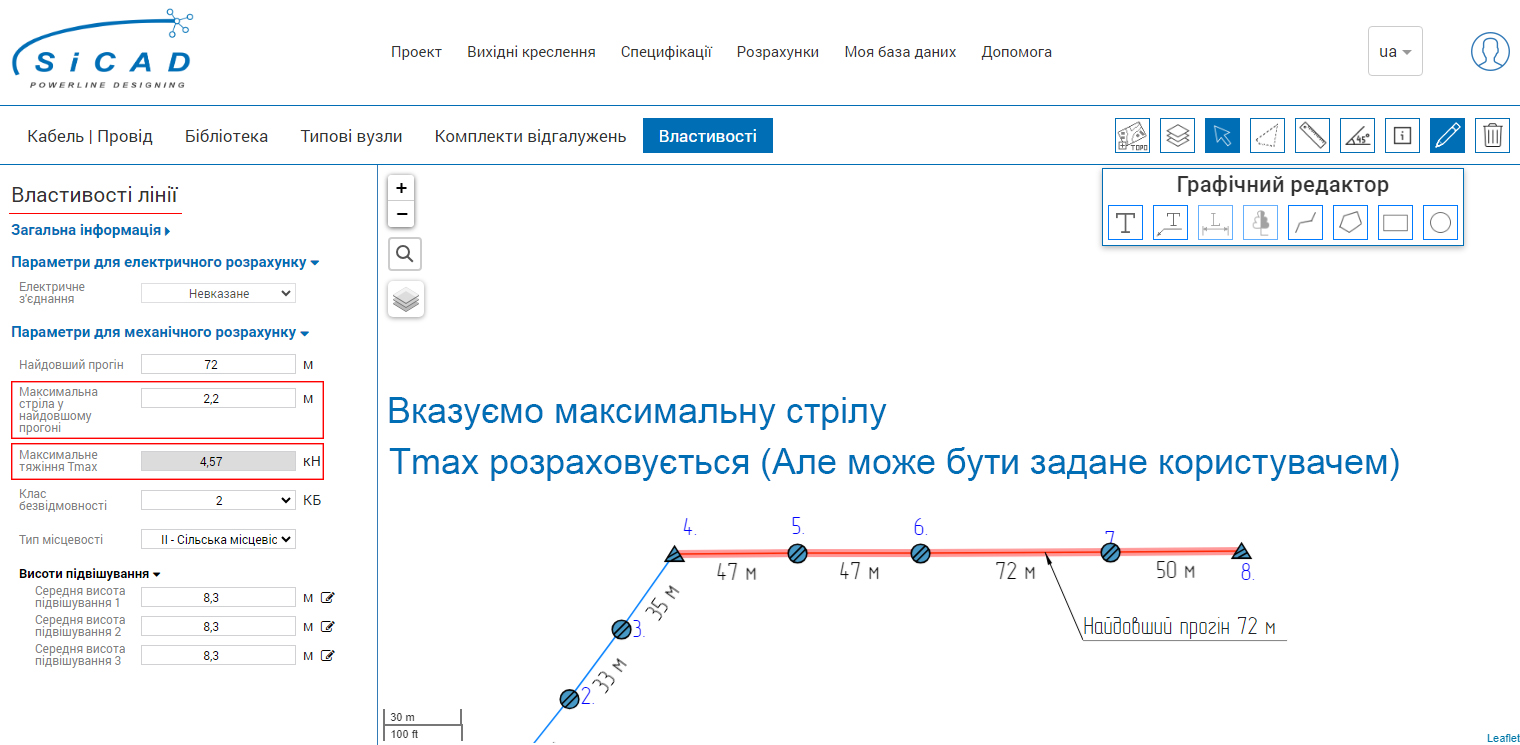Click the information tool icon
This screenshot has width=1520, height=745.
pyautogui.click(x=1402, y=135)
